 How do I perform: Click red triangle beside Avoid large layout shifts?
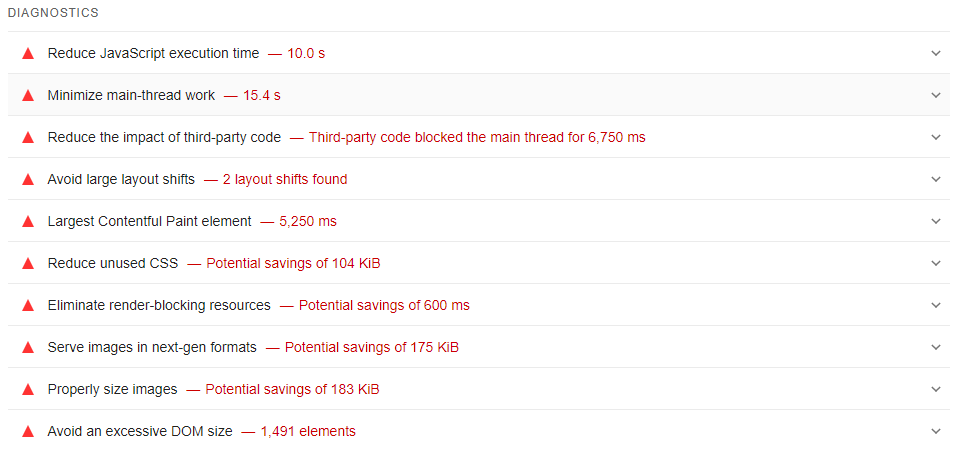point(28,179)
